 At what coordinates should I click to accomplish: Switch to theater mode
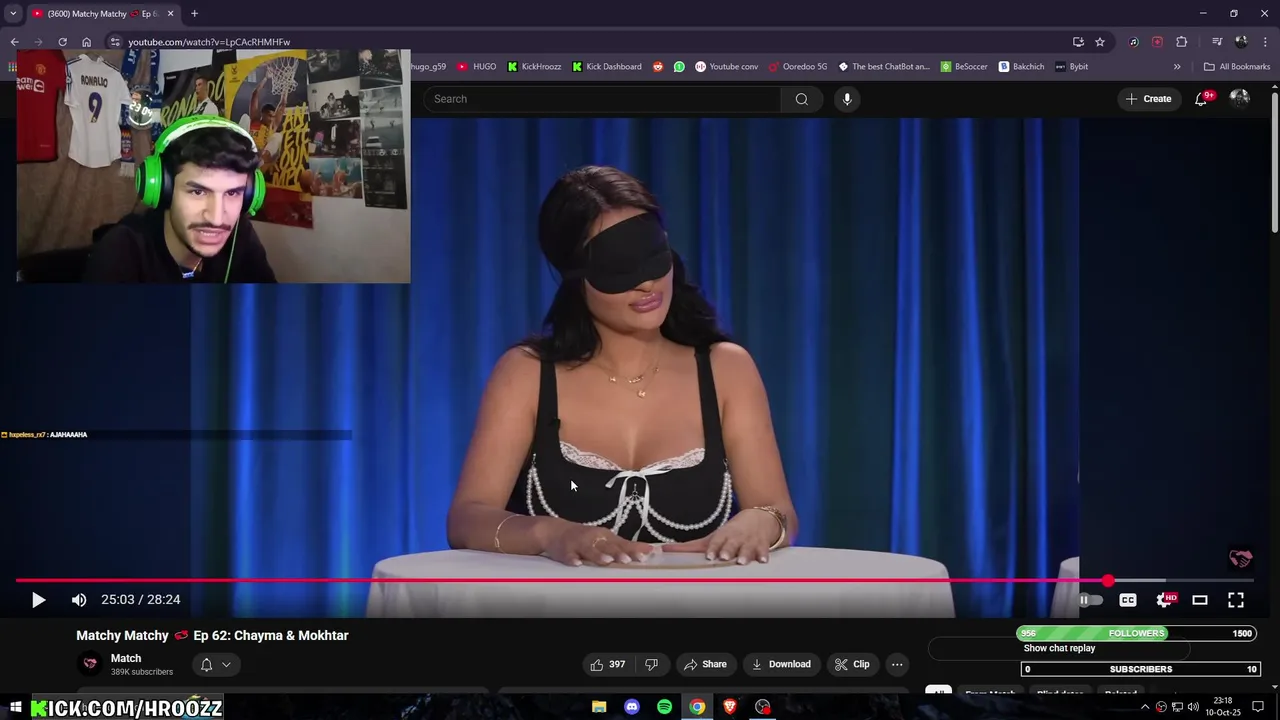[1200, 600]
